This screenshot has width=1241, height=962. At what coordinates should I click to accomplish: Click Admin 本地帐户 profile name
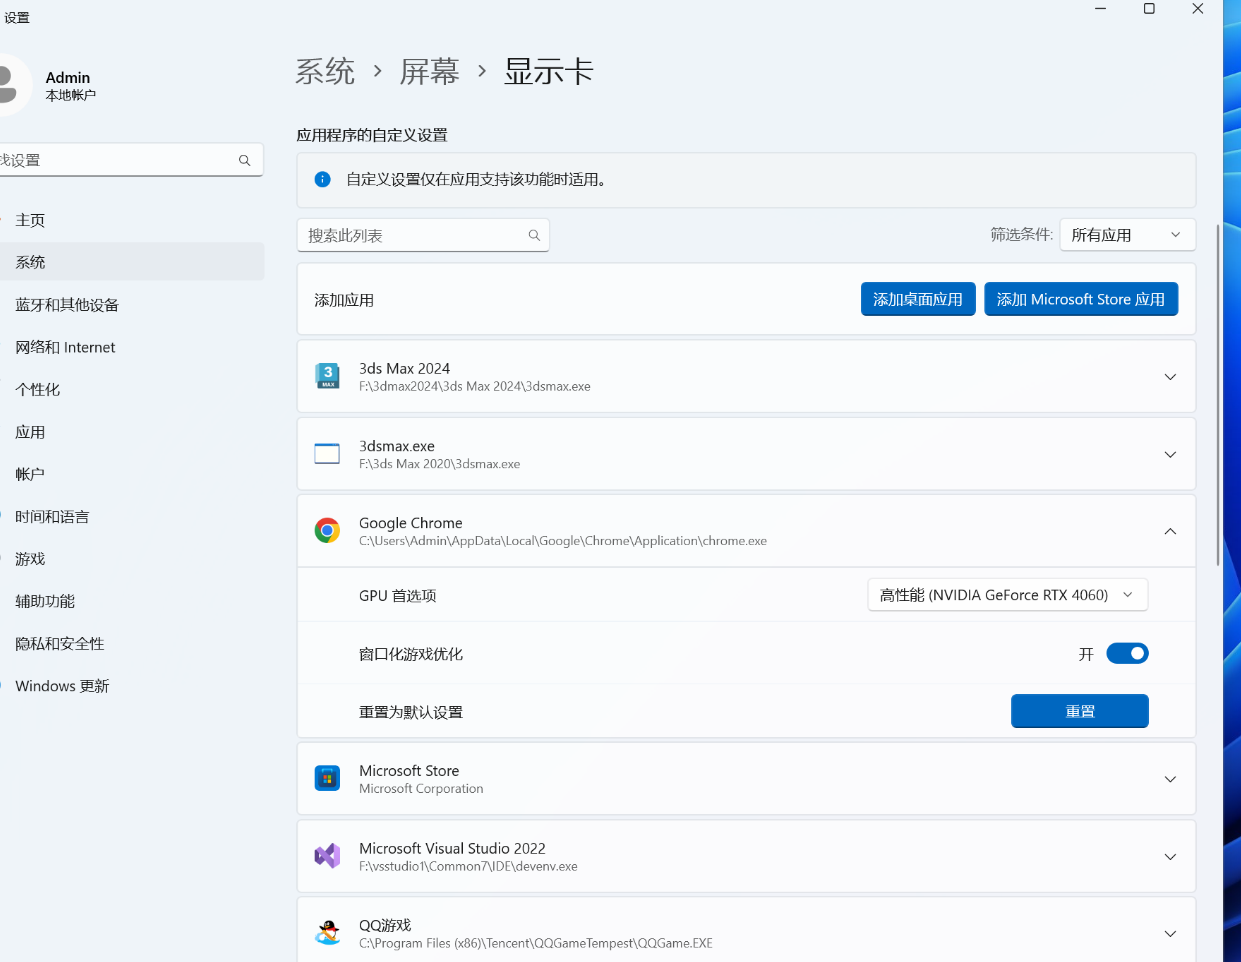tap(71, 86)
